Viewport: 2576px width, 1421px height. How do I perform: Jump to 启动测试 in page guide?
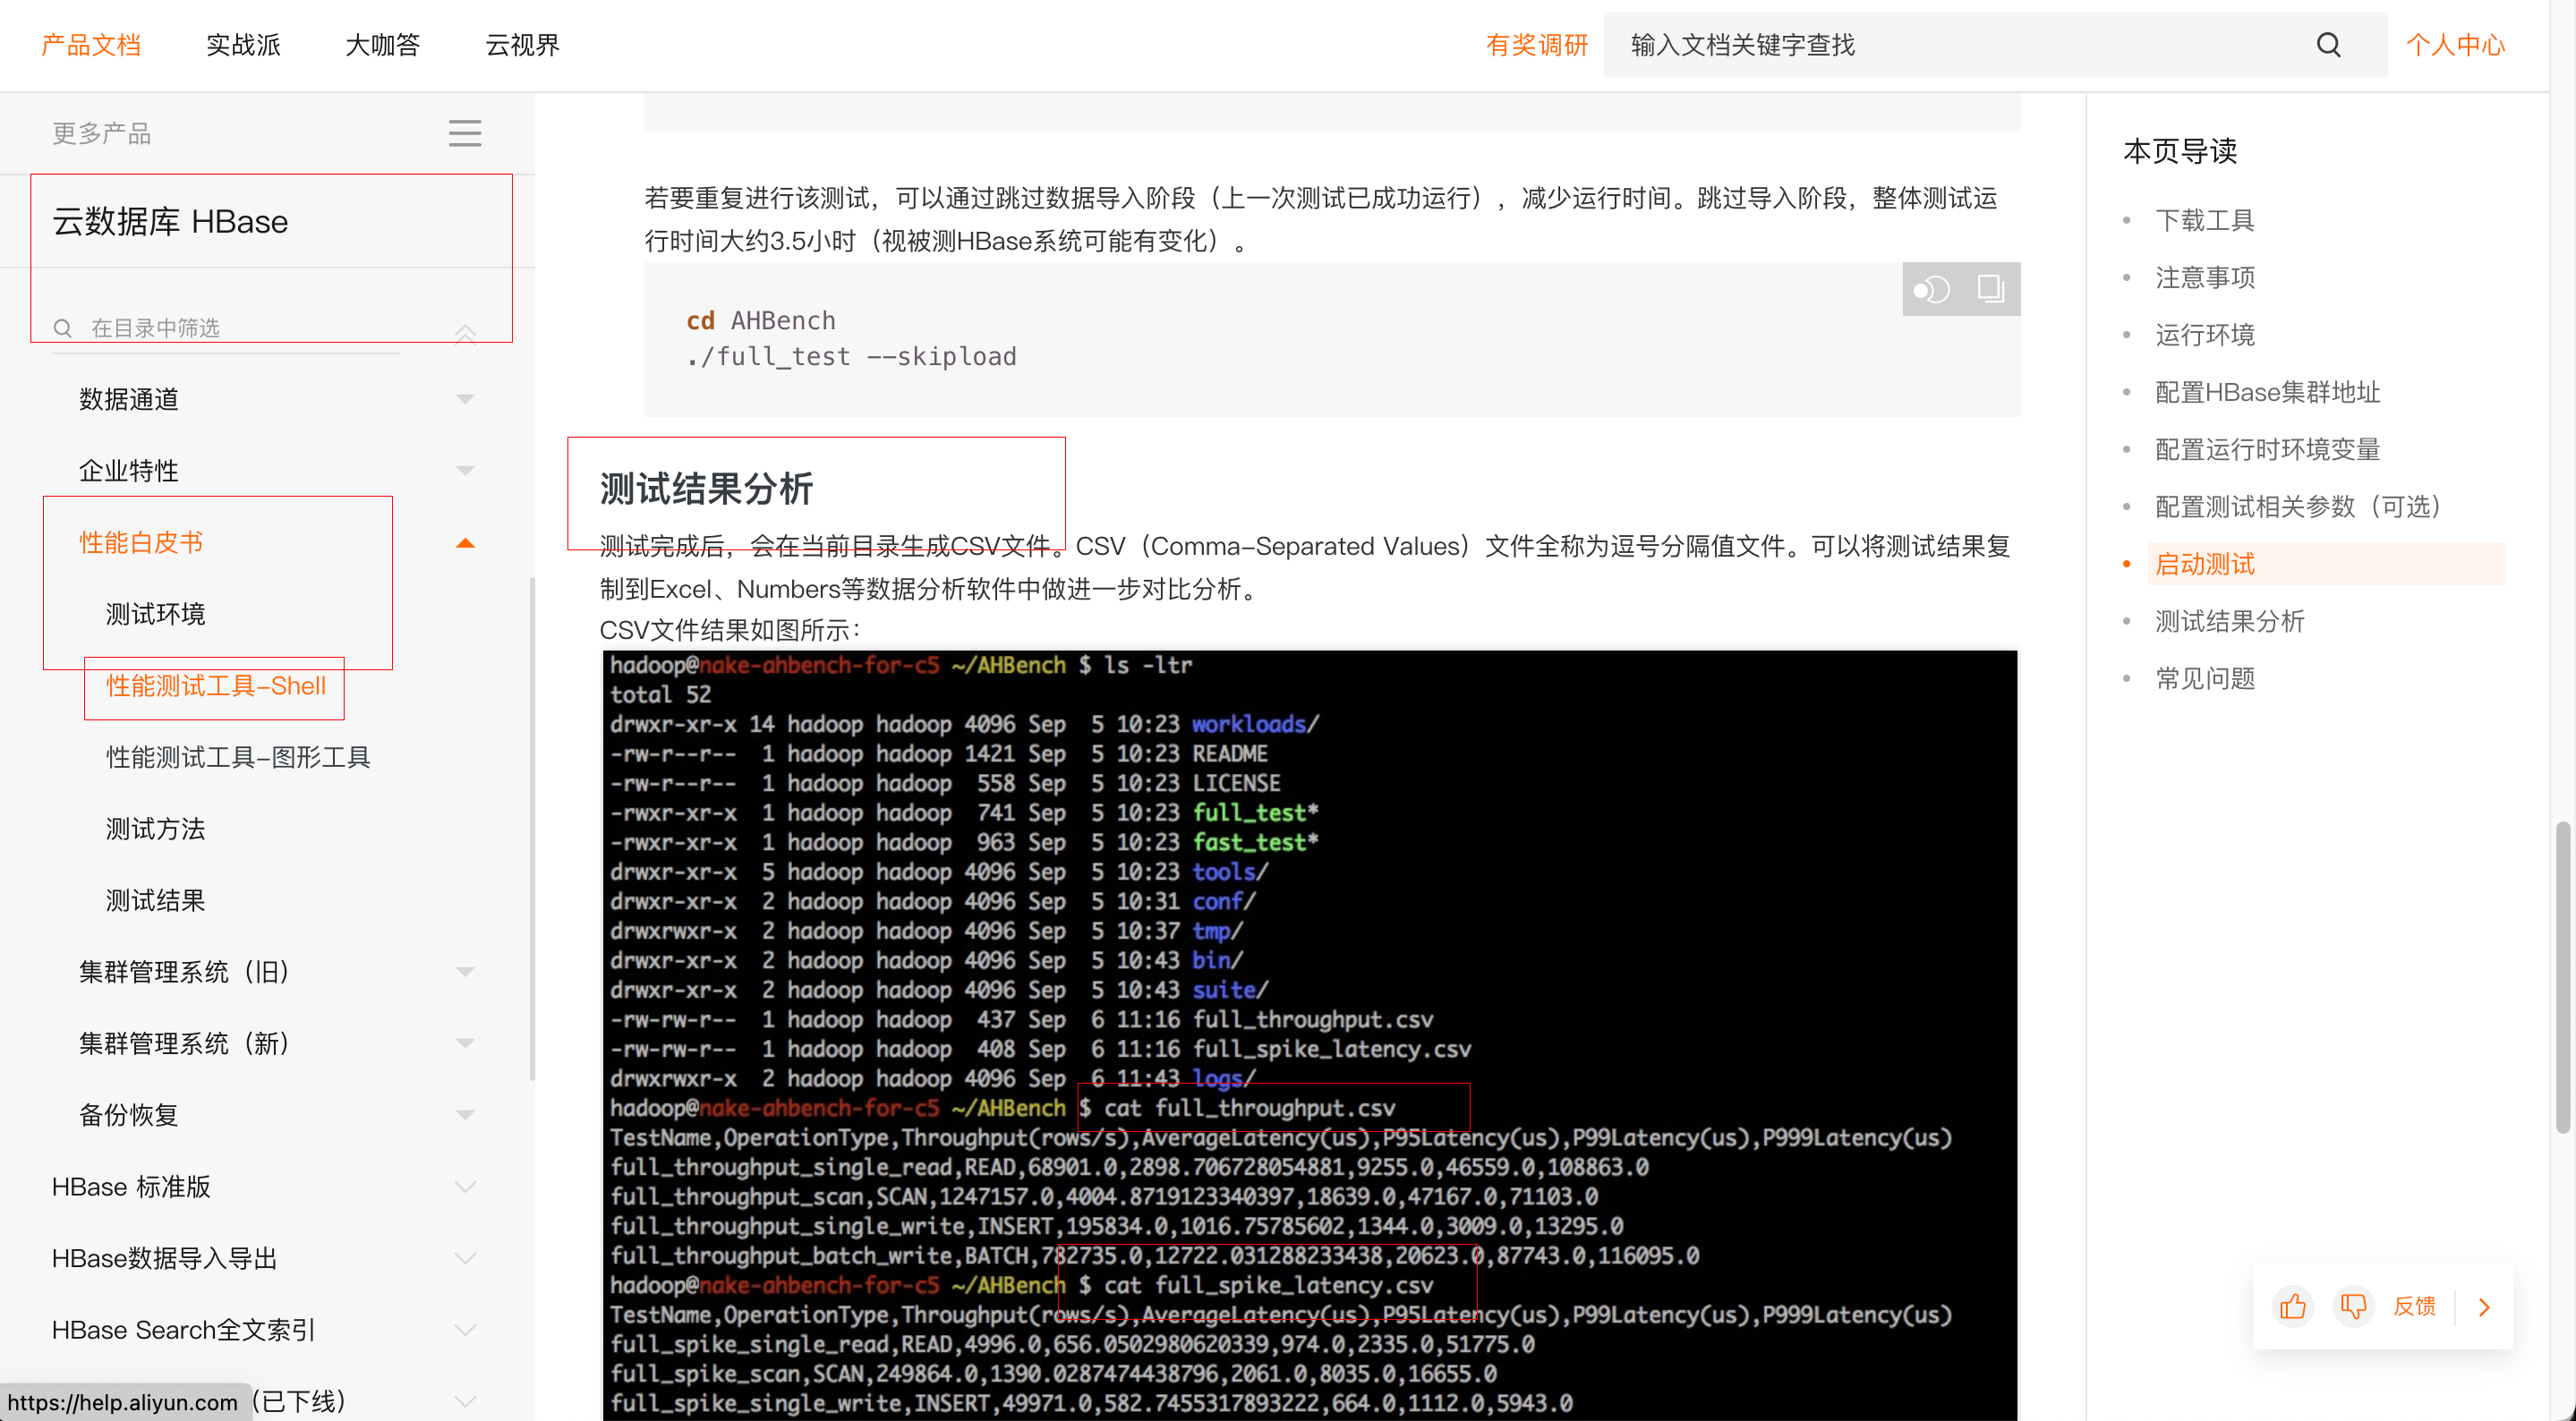(2205, 564)
